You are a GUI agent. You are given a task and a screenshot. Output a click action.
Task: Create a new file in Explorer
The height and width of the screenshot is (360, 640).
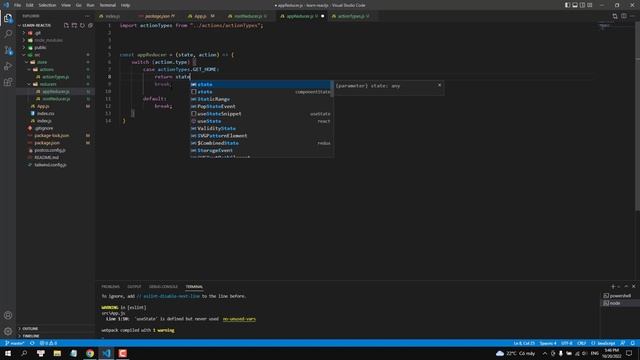coord(66,25)
